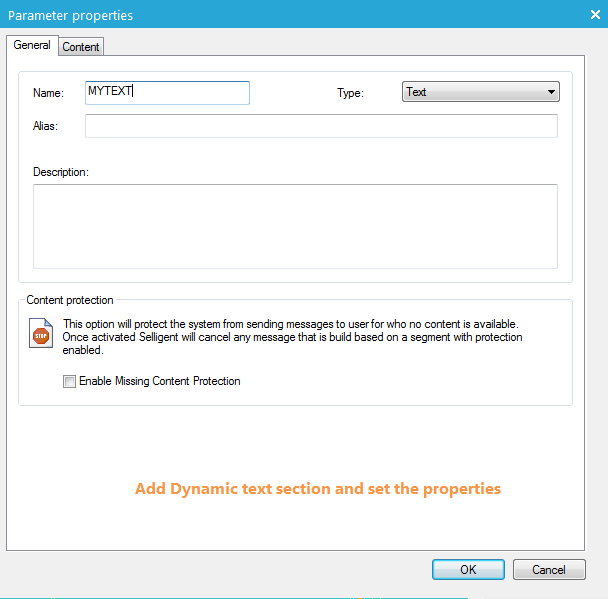This screenshot has width=608, height=599.
Task: Select the General tab
Action: [x=32, y=45]
